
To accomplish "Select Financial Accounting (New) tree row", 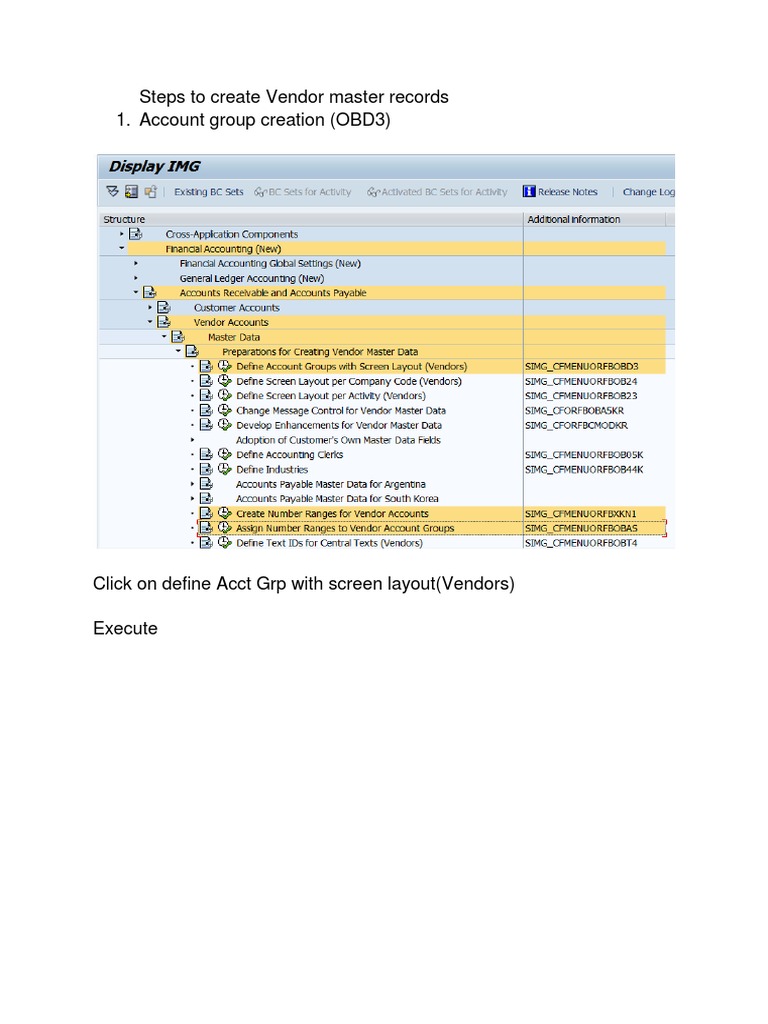I will (x=223, y=249).
